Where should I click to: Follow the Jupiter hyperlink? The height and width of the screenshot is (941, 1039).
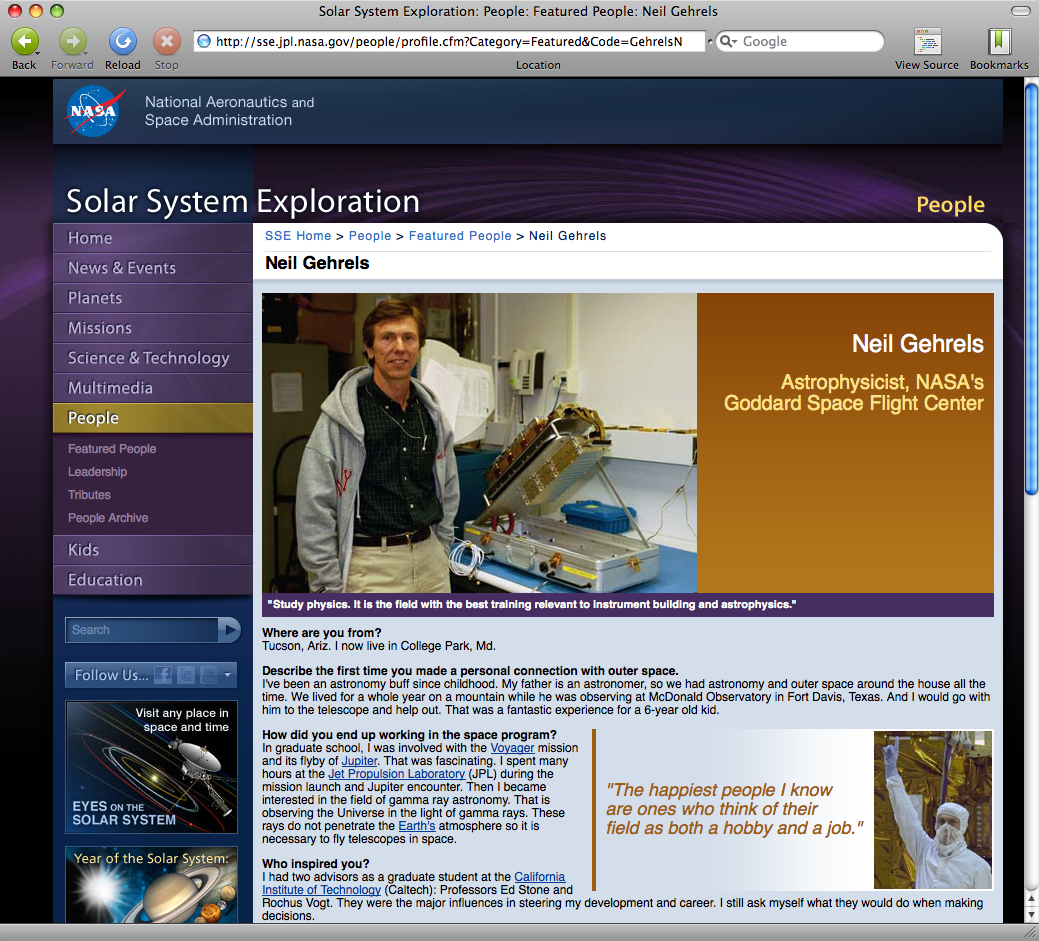point(359,761)
